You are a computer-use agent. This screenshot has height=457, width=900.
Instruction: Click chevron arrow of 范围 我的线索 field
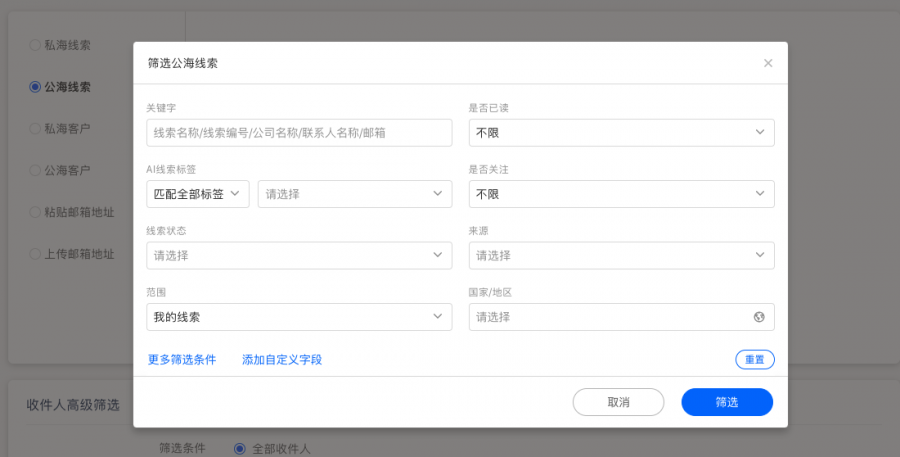[437, 316]
